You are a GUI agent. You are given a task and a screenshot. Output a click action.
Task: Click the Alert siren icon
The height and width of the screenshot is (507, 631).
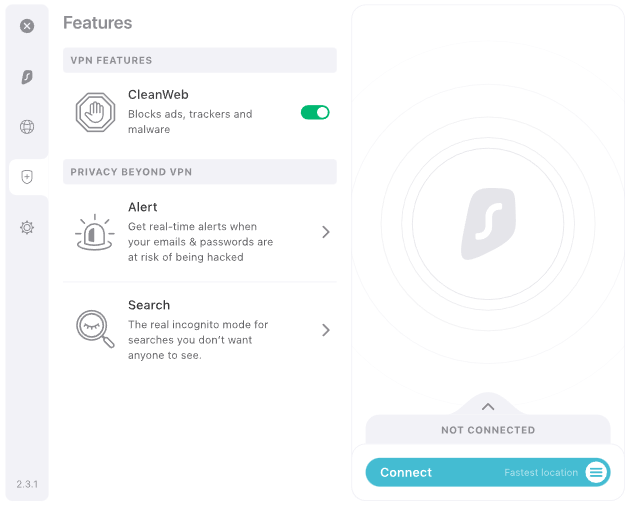point(95,232)
